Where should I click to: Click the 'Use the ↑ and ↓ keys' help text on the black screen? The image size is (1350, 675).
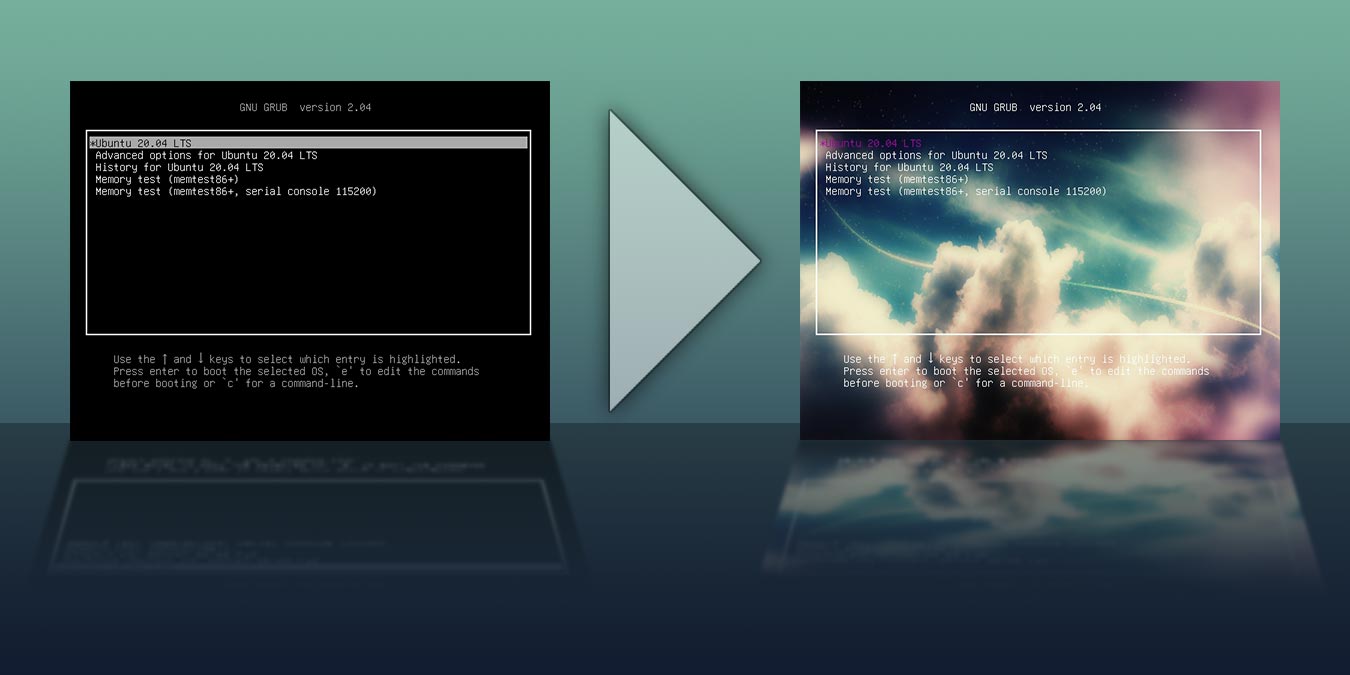coord(287,359)
